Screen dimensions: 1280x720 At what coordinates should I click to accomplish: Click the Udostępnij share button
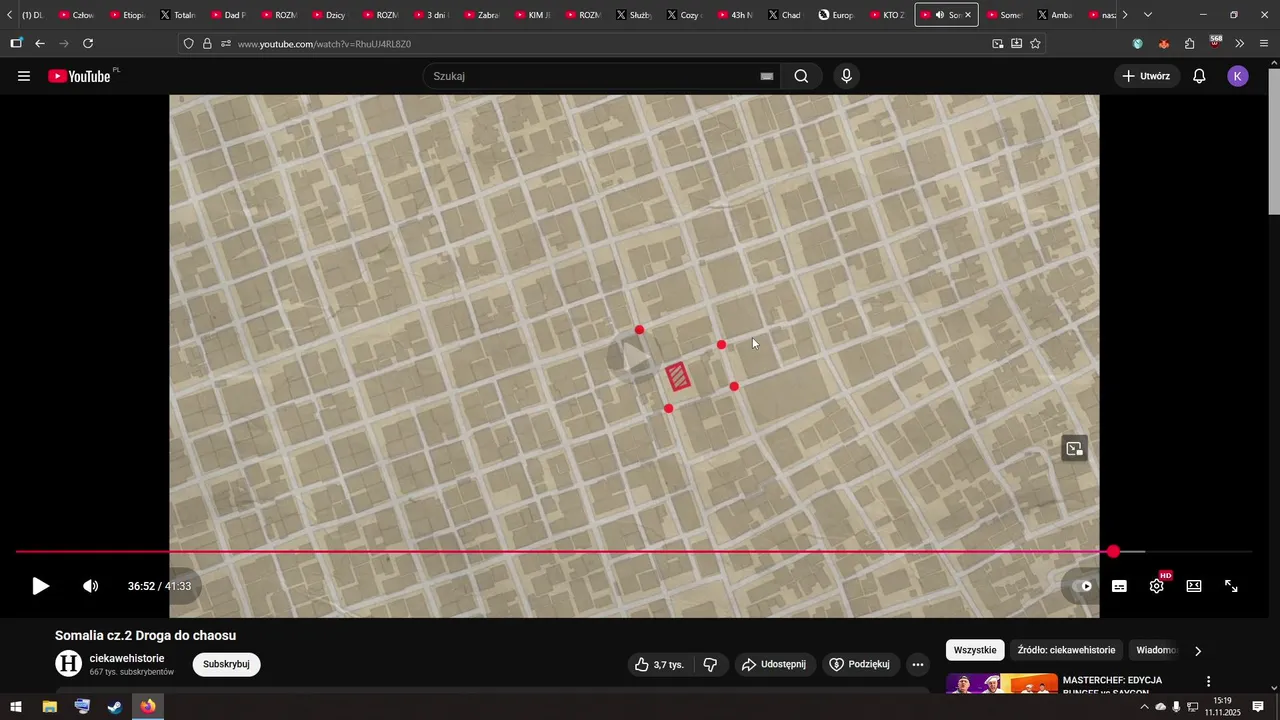pos(774,664)
